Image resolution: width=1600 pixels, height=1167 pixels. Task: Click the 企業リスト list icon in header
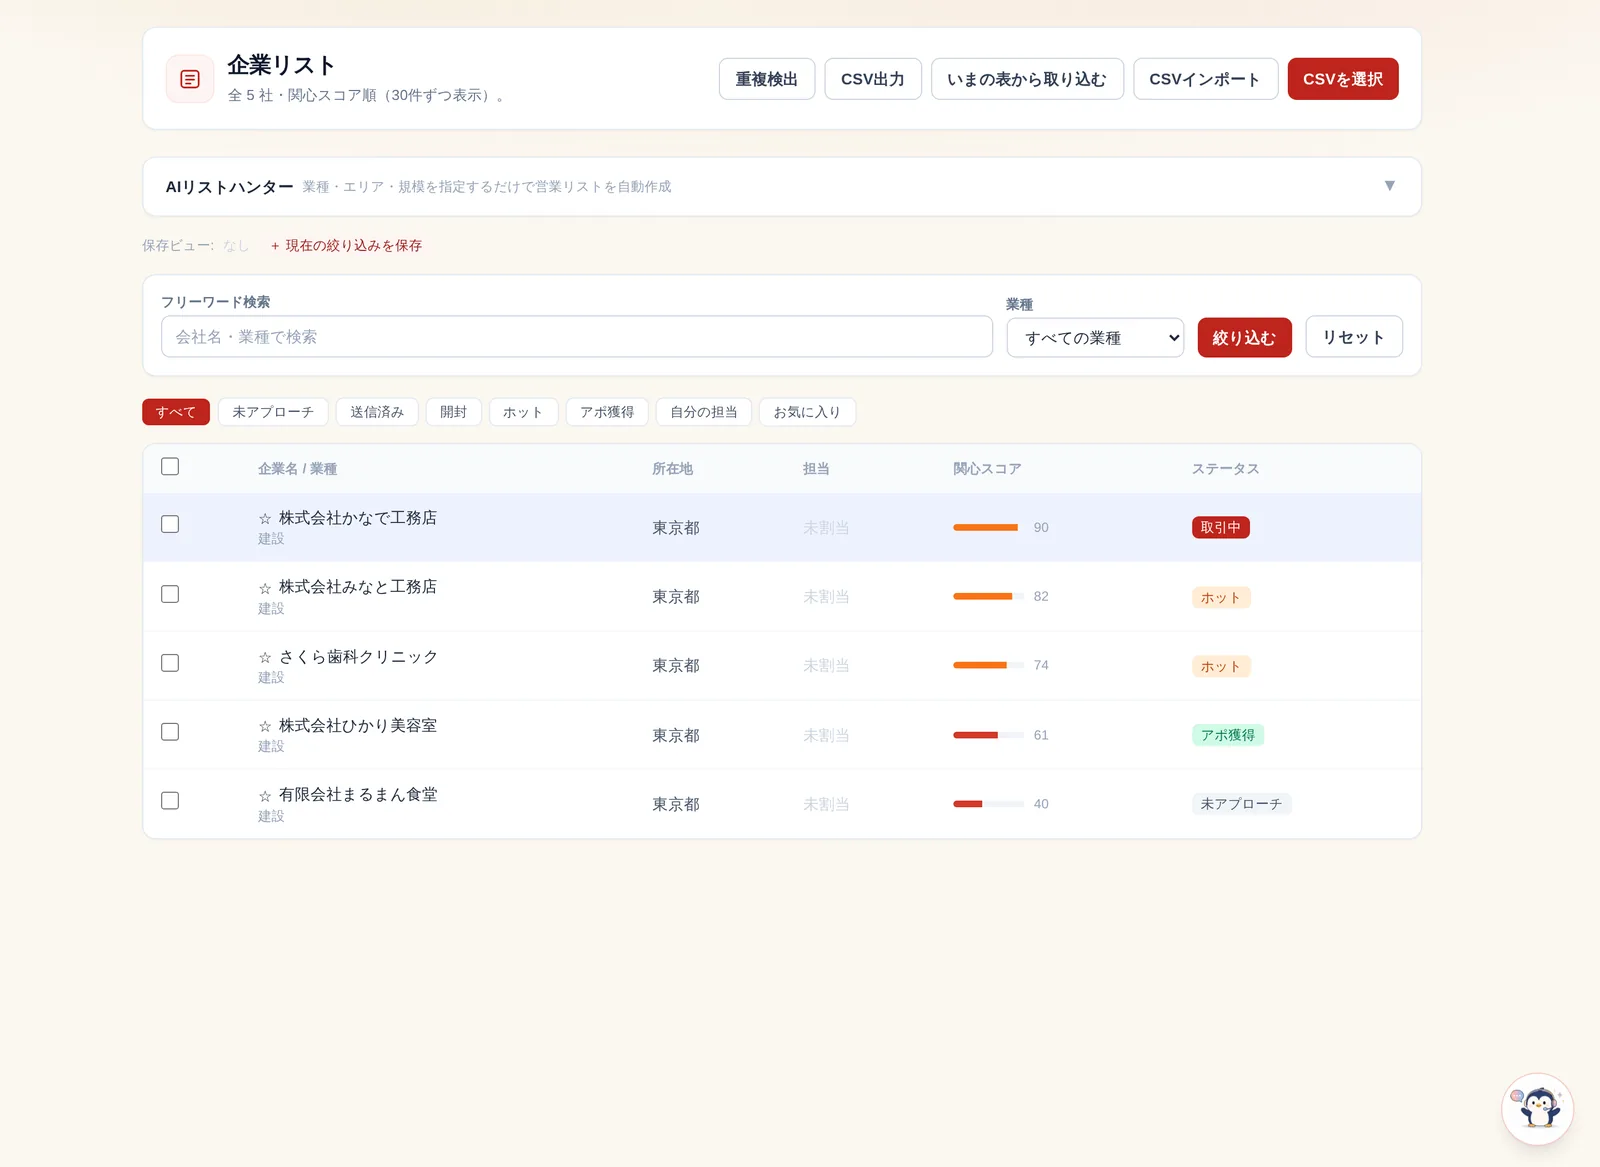190,79
